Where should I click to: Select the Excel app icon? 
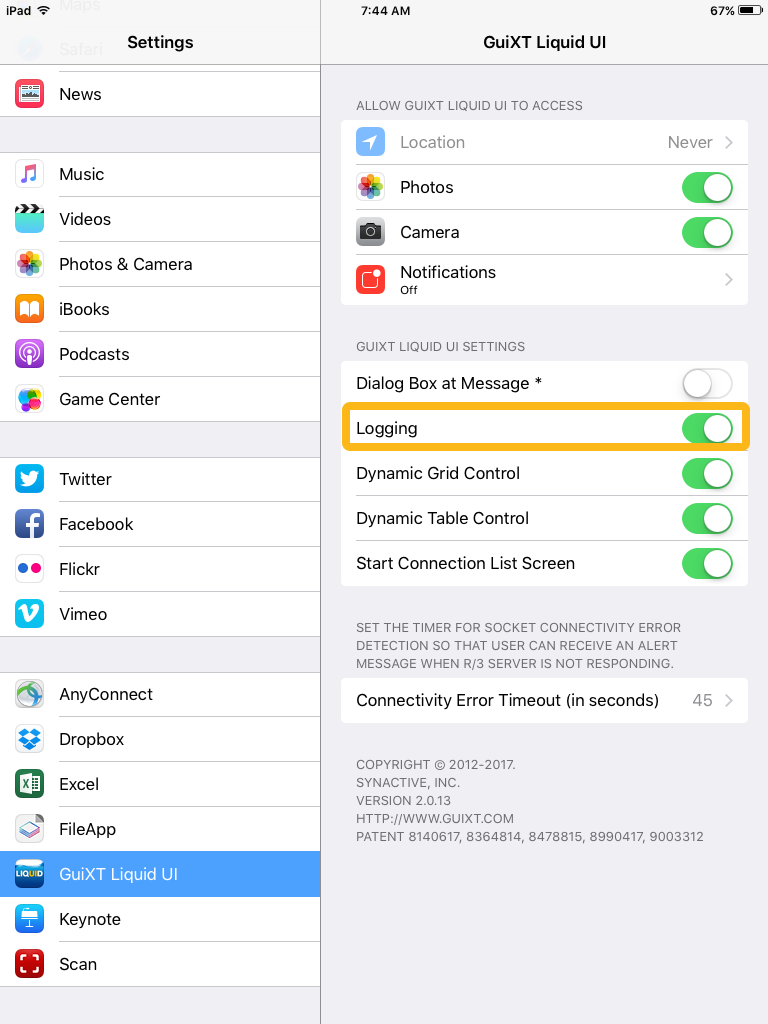[x=29, y=784]
